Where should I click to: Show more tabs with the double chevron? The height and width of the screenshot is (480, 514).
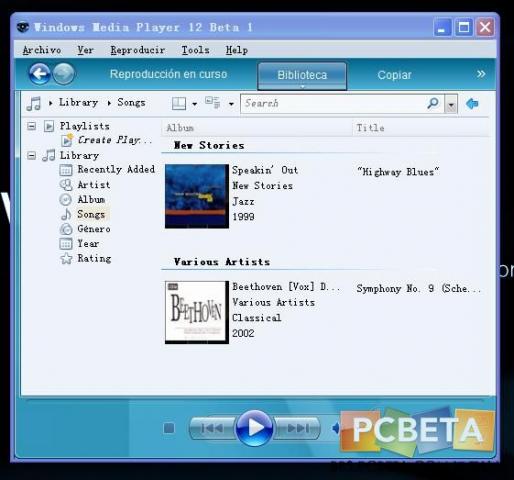point(481,74)
